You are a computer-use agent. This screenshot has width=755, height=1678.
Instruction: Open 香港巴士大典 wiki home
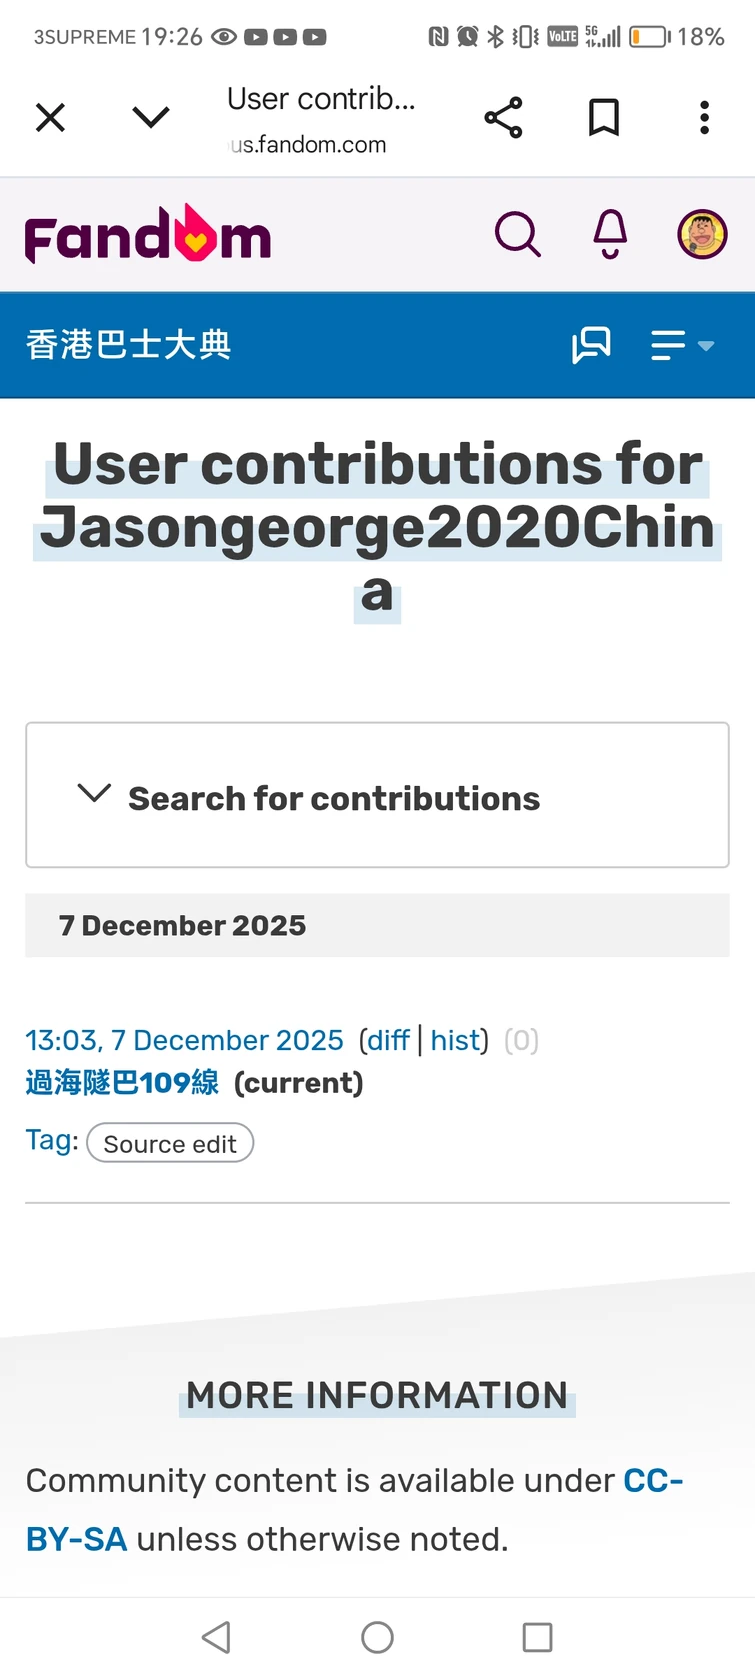coord(129,345)
